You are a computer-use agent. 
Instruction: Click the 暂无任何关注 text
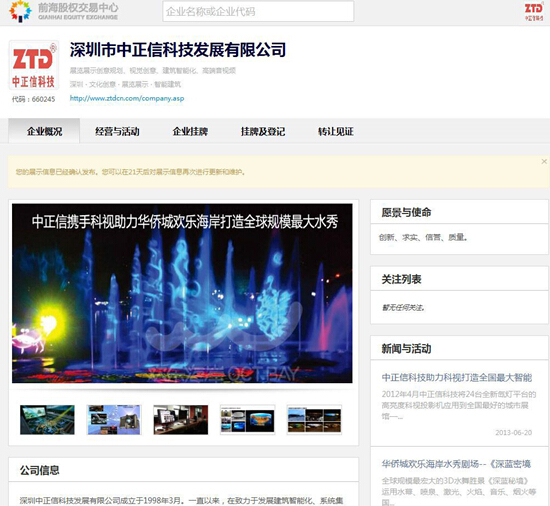point(403,308)
